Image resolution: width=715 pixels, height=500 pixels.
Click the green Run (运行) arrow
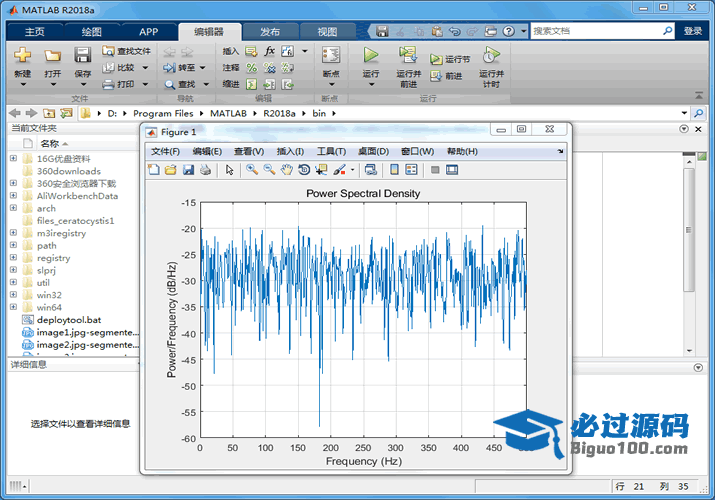[x=371, y=55]
